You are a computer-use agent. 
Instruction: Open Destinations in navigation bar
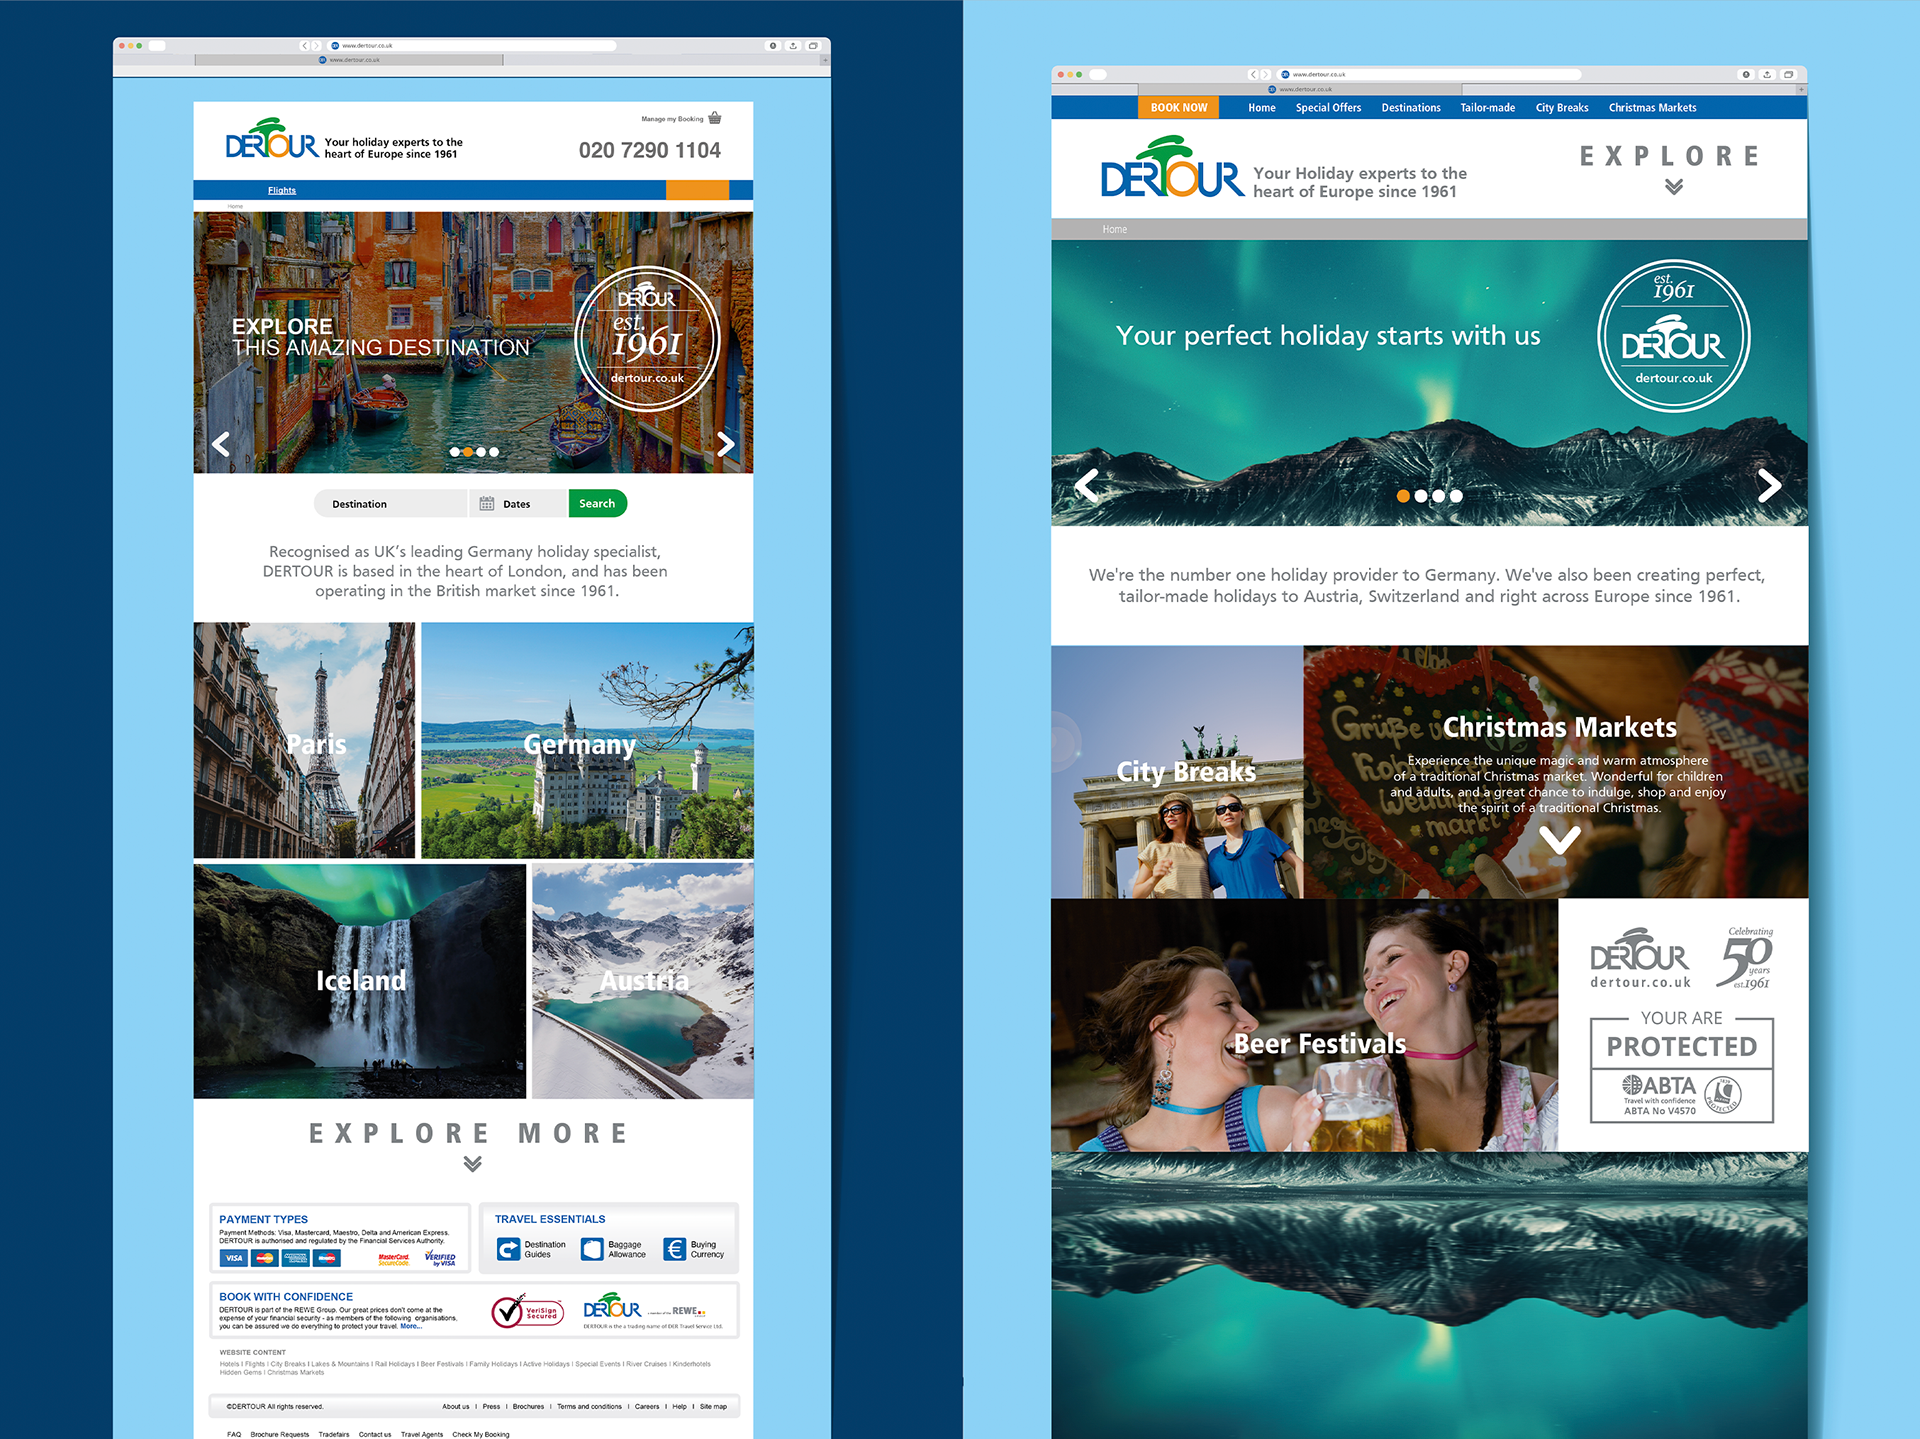click(1411, 108)
